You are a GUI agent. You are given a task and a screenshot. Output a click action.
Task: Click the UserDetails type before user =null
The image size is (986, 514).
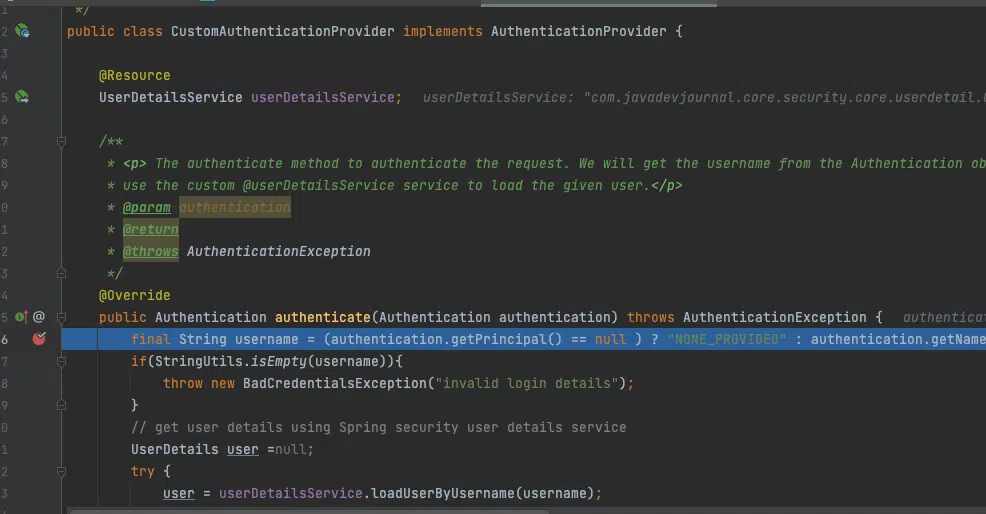coord(175,450)
